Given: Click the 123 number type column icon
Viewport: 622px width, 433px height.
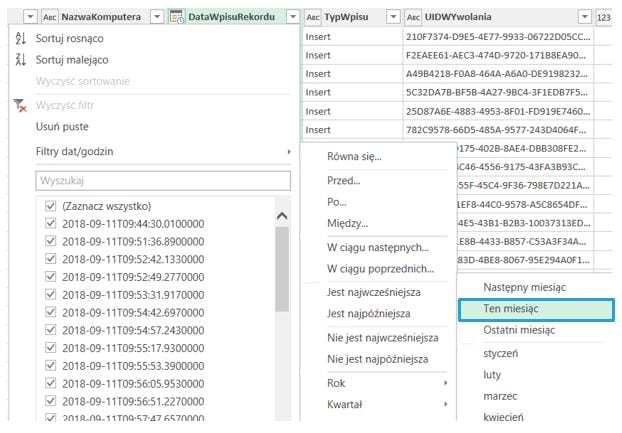Looking at the screenshot, I should [604, 17].
